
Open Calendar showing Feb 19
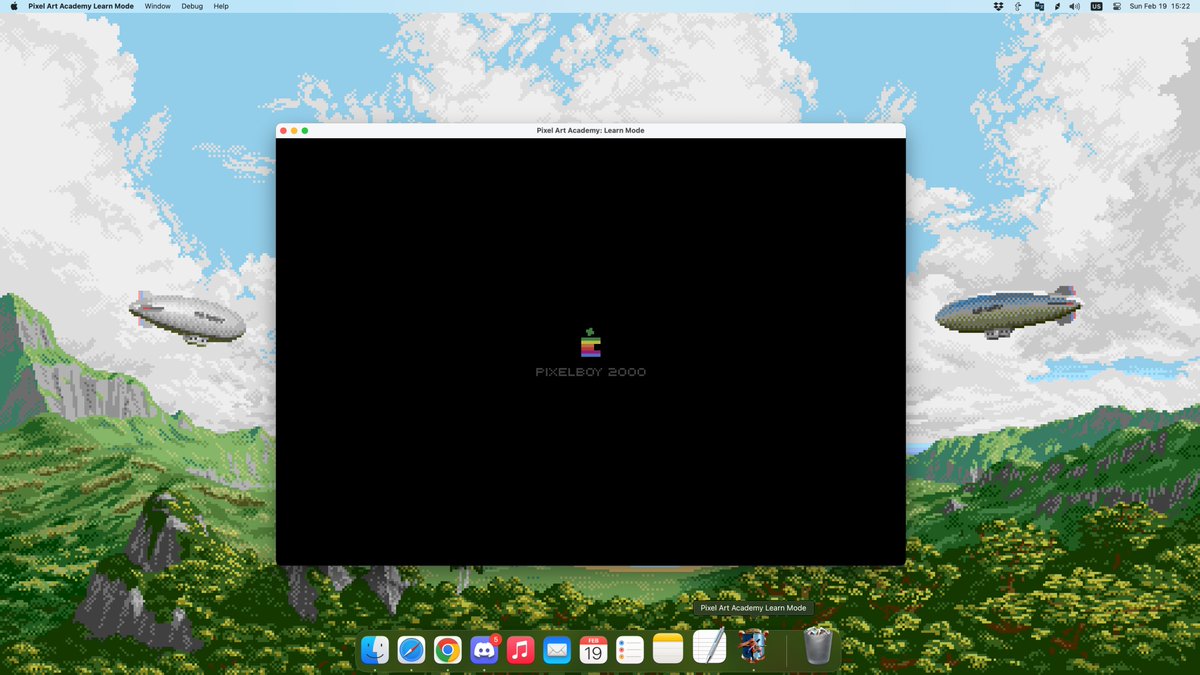[x=592, y=649]
